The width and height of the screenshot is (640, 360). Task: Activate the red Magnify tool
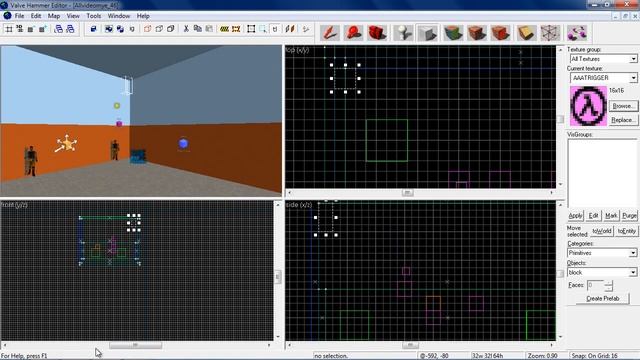[x=353, y=33]
